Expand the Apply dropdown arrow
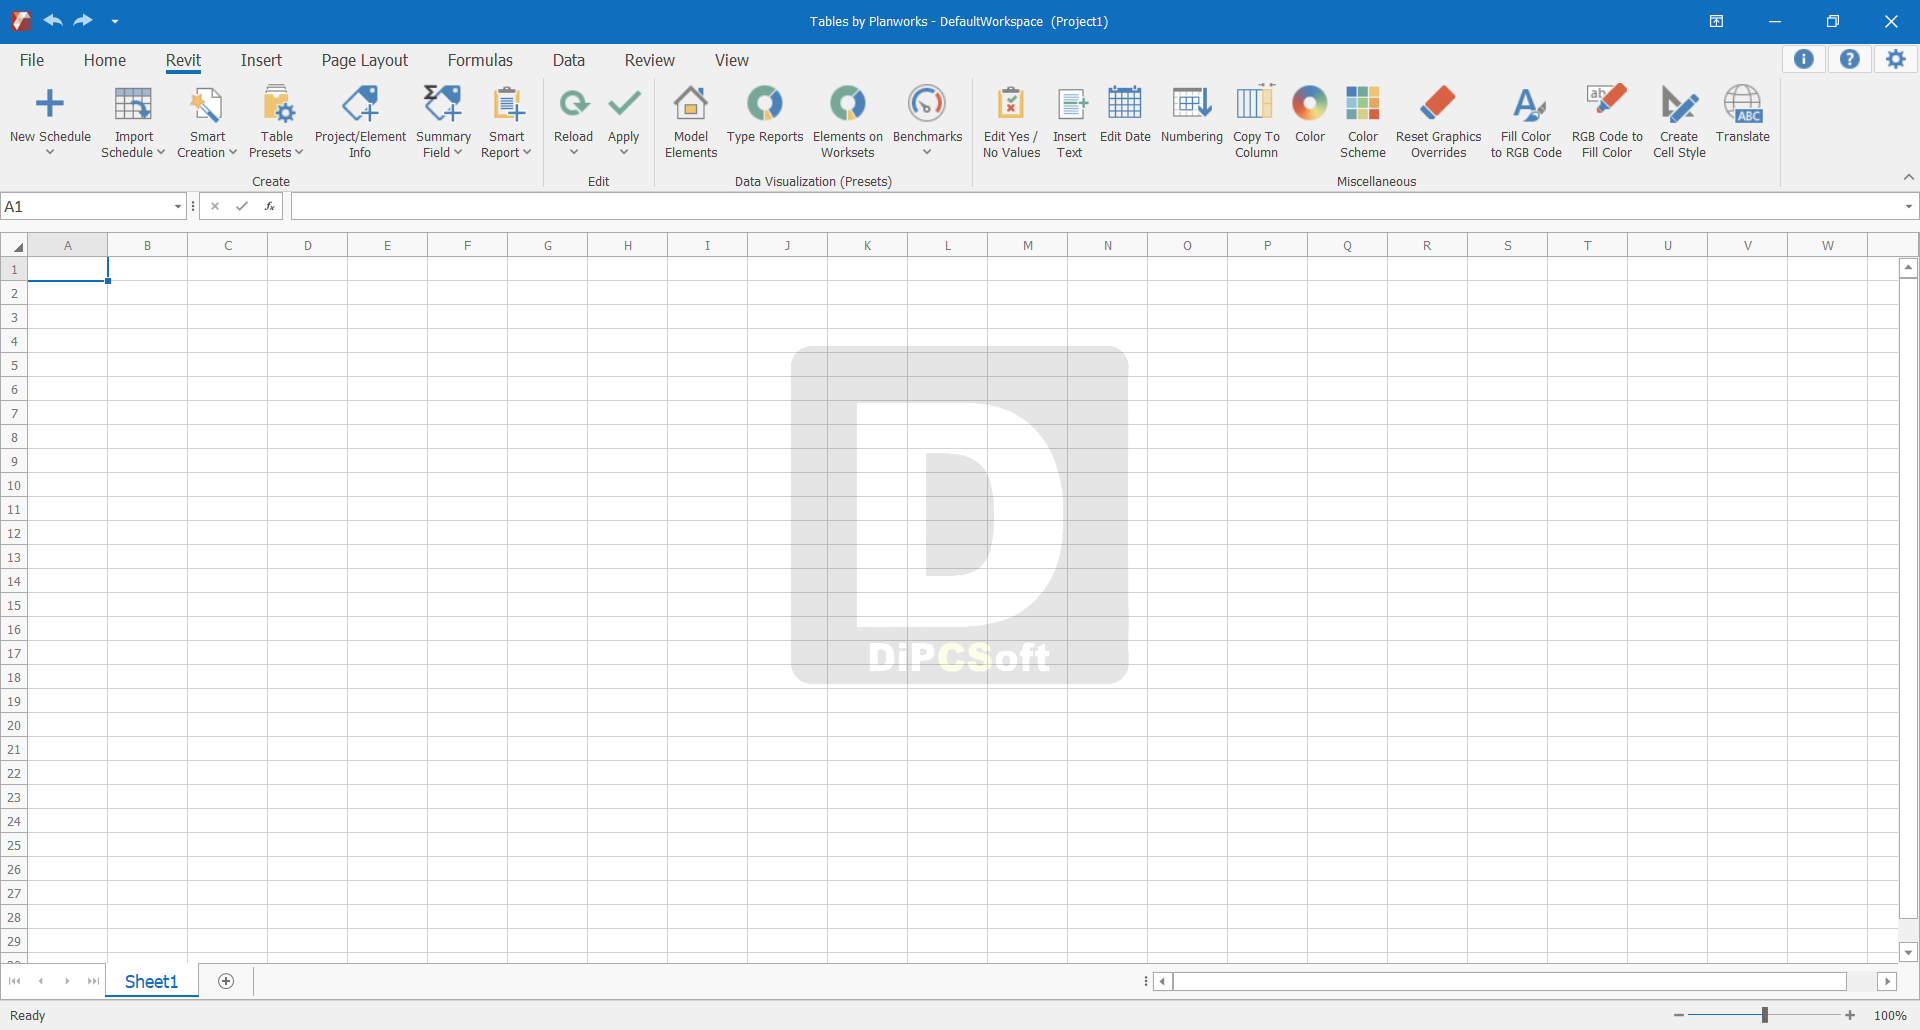 click(624, 153)
